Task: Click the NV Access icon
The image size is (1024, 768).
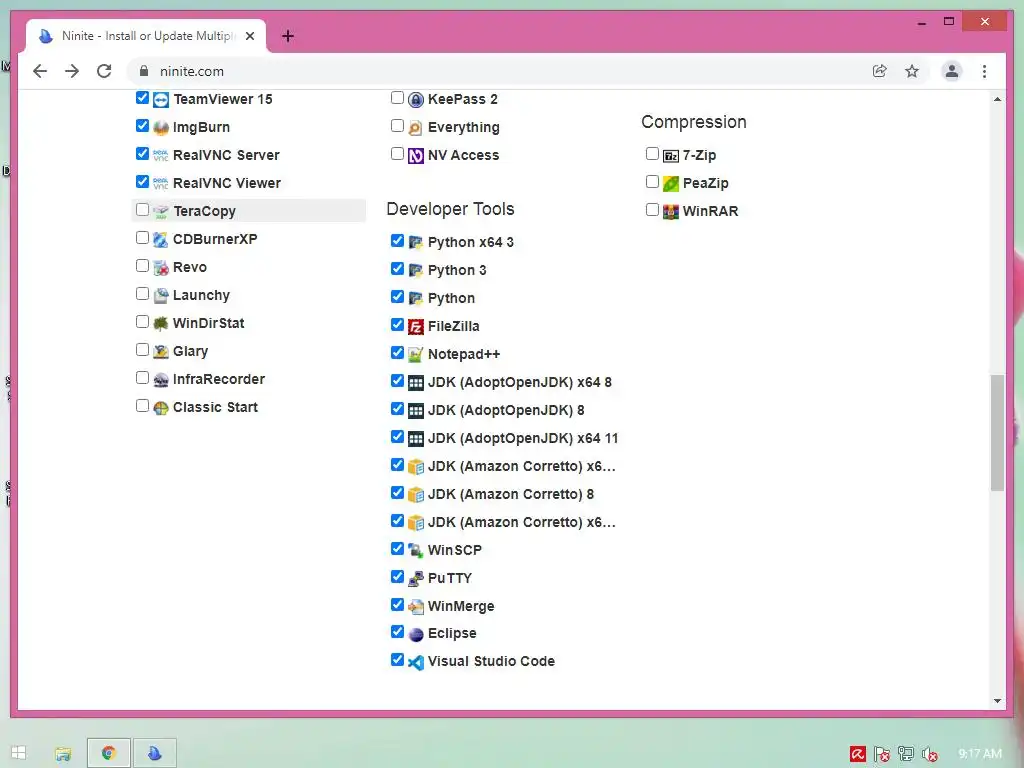Action: tap(416, 156)
